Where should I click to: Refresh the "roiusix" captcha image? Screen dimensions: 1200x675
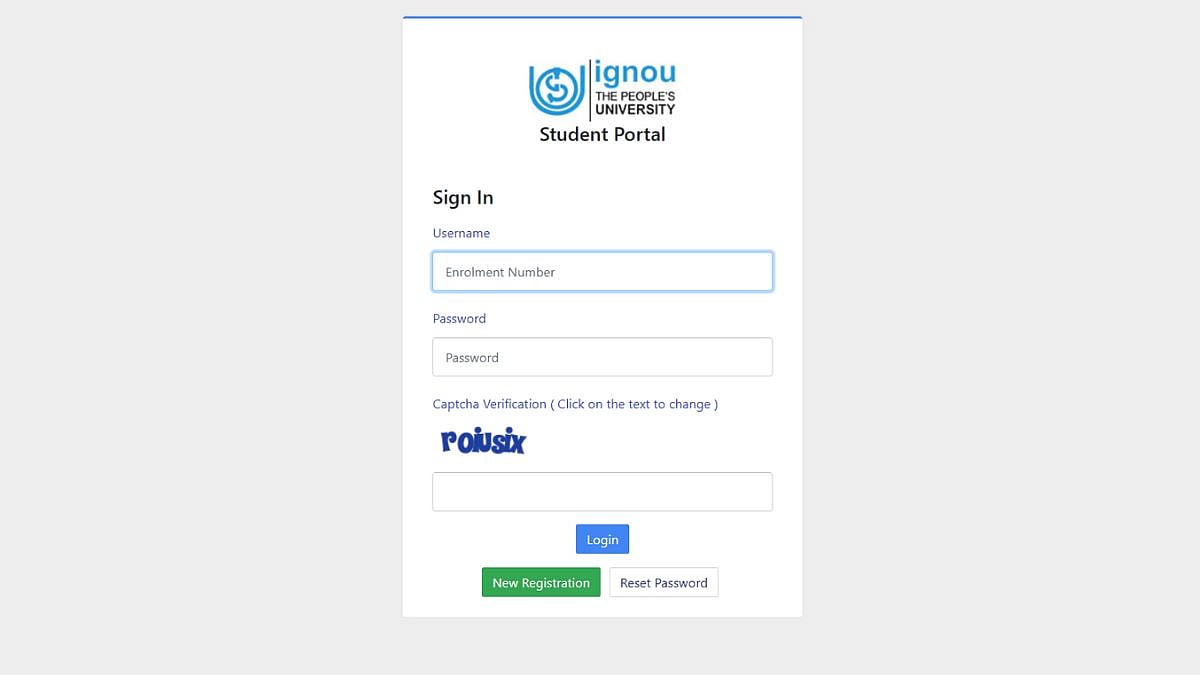[x=483, y=441]
